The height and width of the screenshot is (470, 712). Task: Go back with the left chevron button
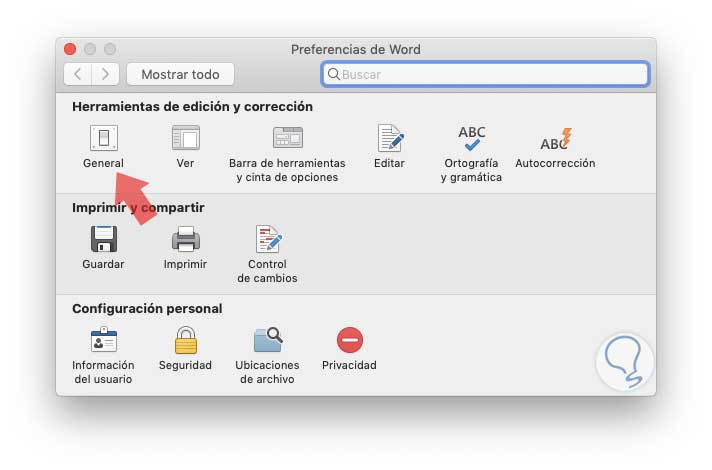78,74
